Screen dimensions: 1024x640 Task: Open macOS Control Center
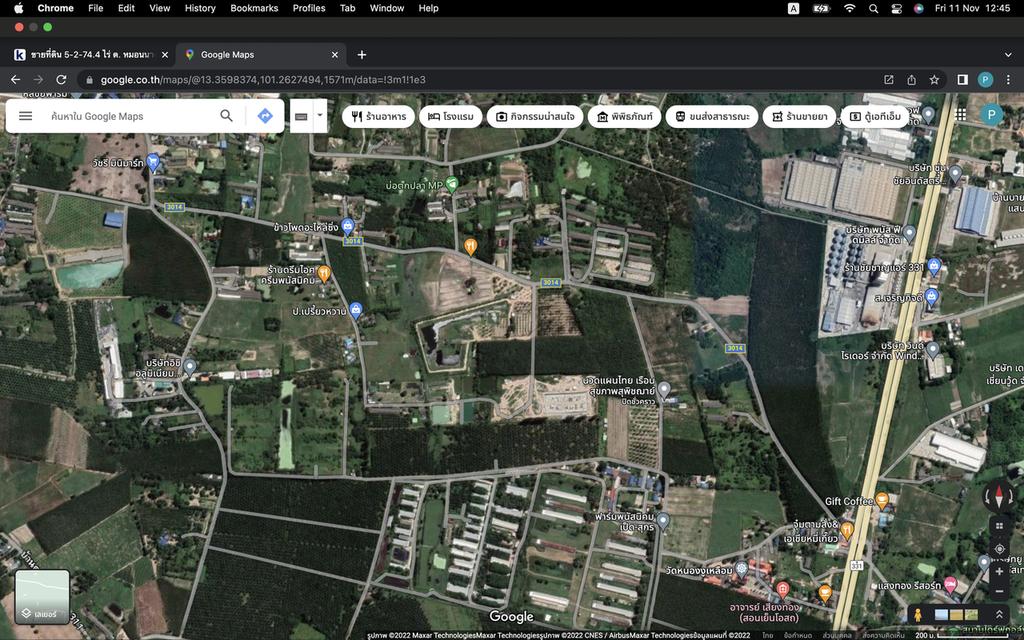click(x=896, y=8)
